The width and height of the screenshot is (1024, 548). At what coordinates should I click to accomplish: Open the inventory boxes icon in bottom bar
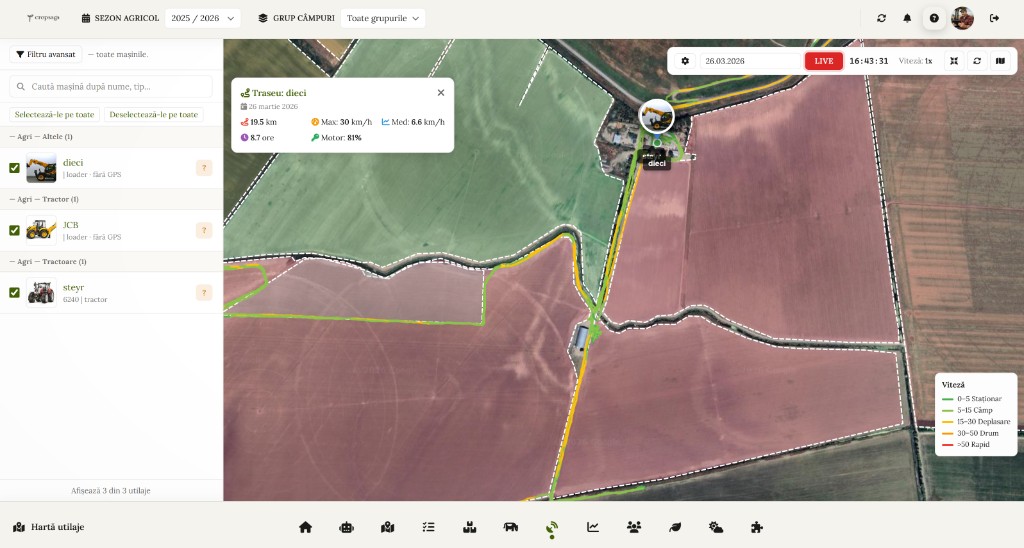470,527
